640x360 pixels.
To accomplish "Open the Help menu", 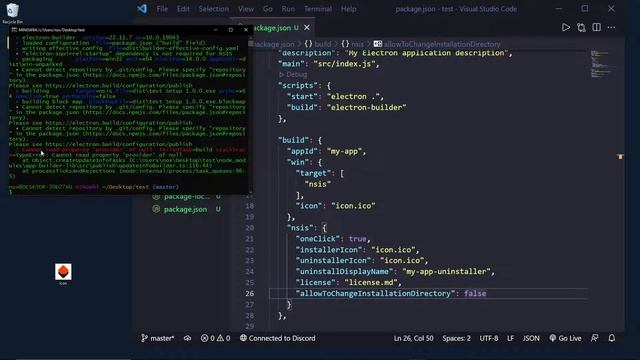I will [x=348, y=9].
